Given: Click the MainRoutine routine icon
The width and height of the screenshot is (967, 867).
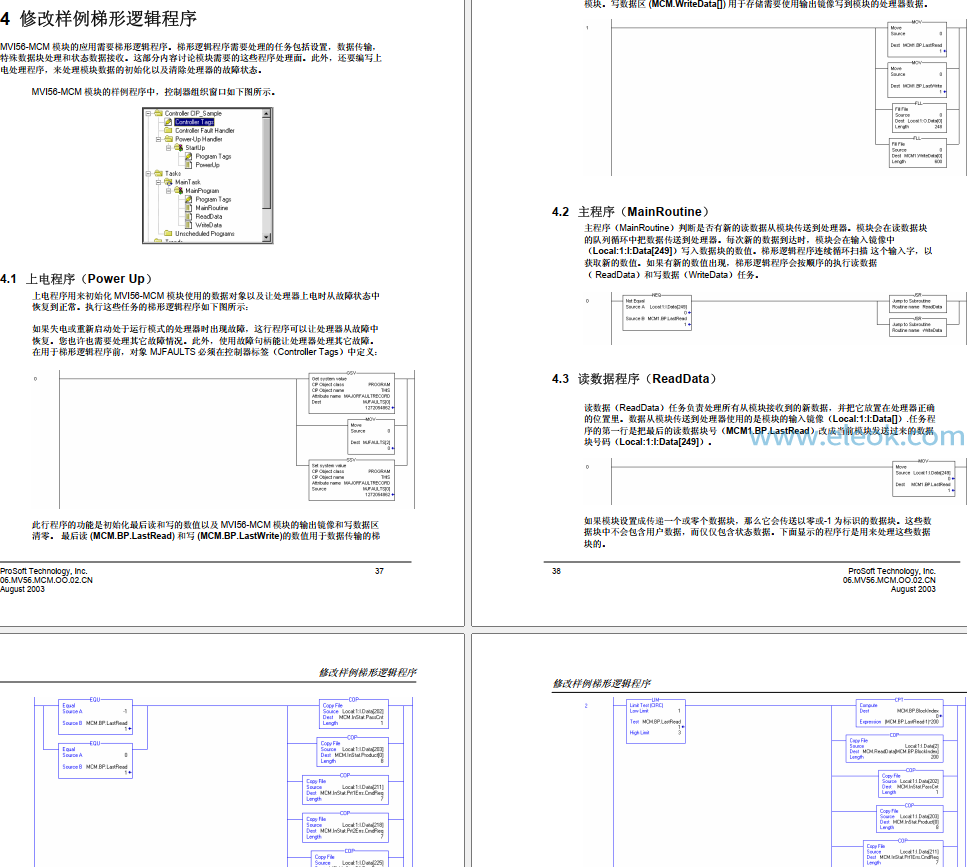Looking at the screenshot, I should tap(189, 208).
